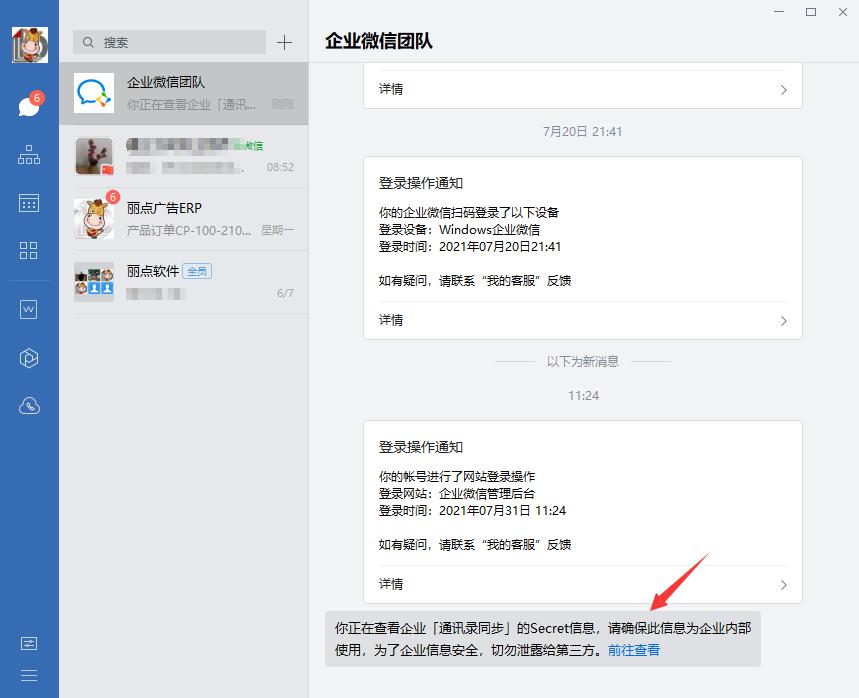Click text 登录网站：企业微信管理后台
Screen dimensions: 859x698
click(457, 494)
